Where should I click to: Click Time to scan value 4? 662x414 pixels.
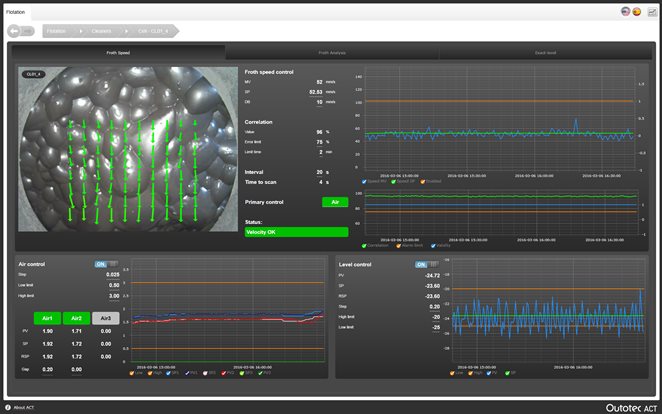tap(321, 182)
